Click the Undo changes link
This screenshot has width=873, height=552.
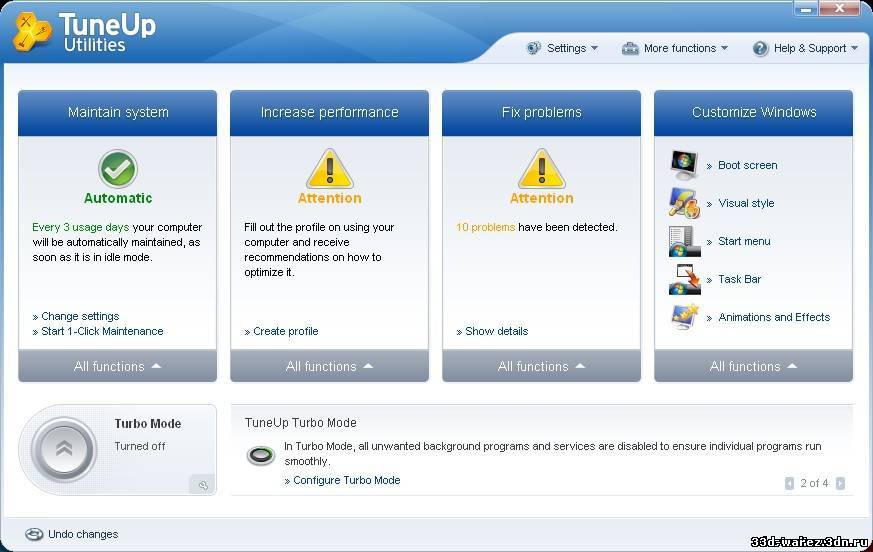coord(83,534)
